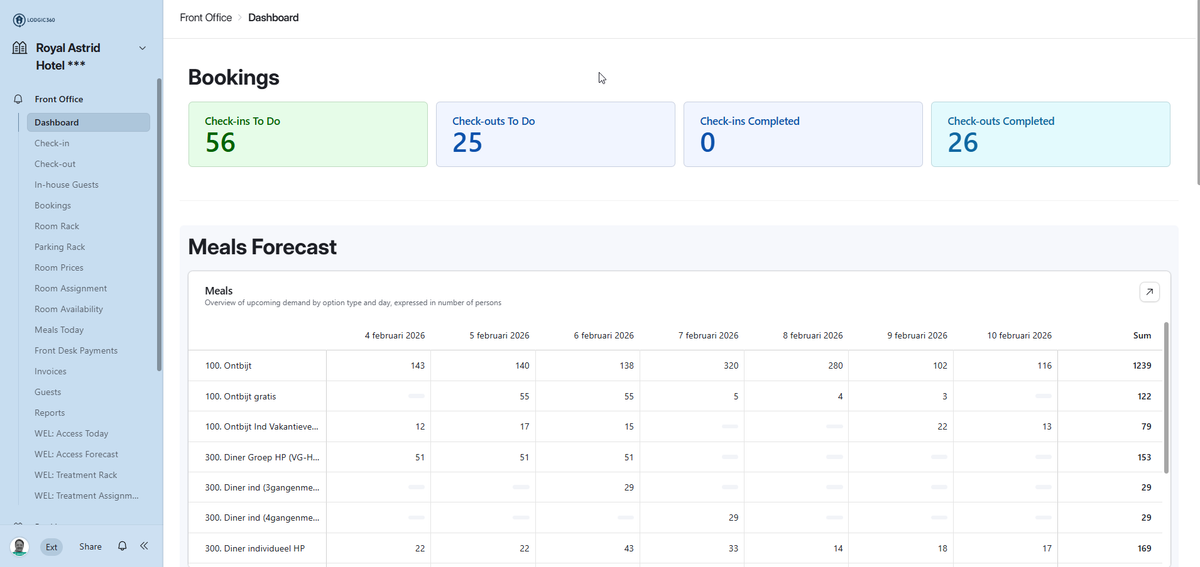Click the Ext badge button
This screenshot has width=1200, height=567.
50,547
